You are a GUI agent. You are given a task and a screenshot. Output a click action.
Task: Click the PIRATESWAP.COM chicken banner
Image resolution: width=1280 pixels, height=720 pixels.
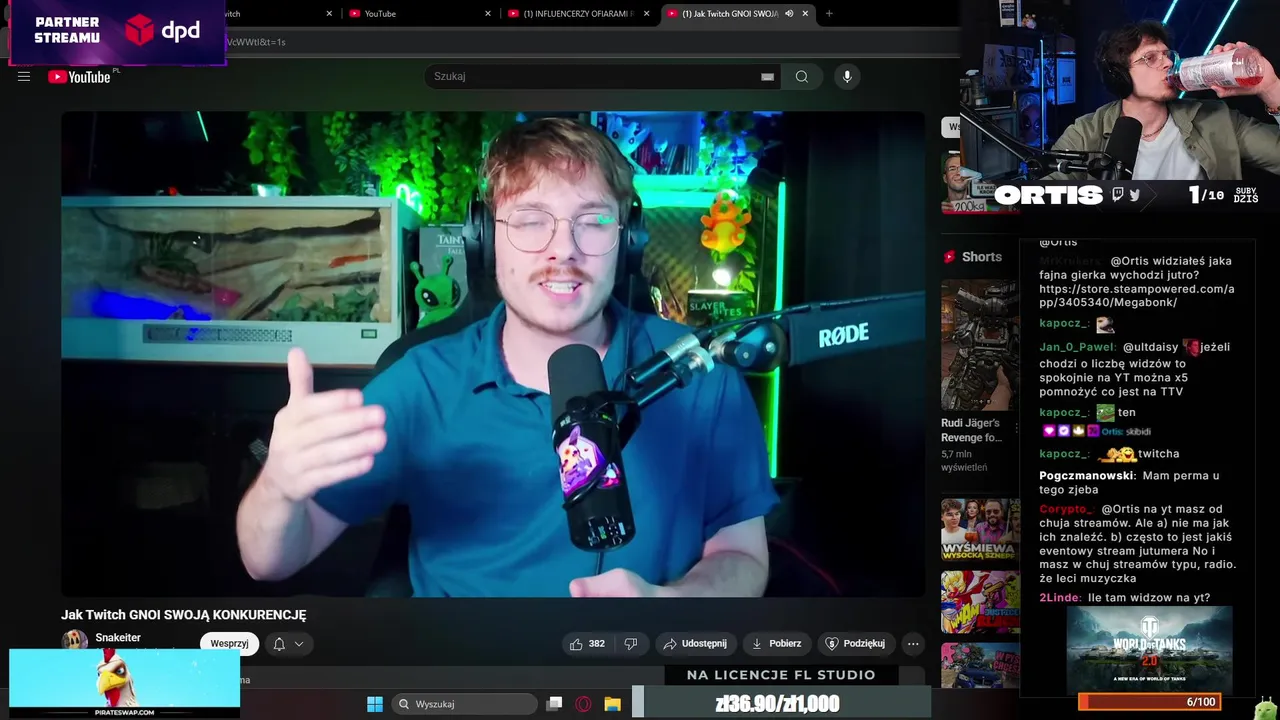125,684
